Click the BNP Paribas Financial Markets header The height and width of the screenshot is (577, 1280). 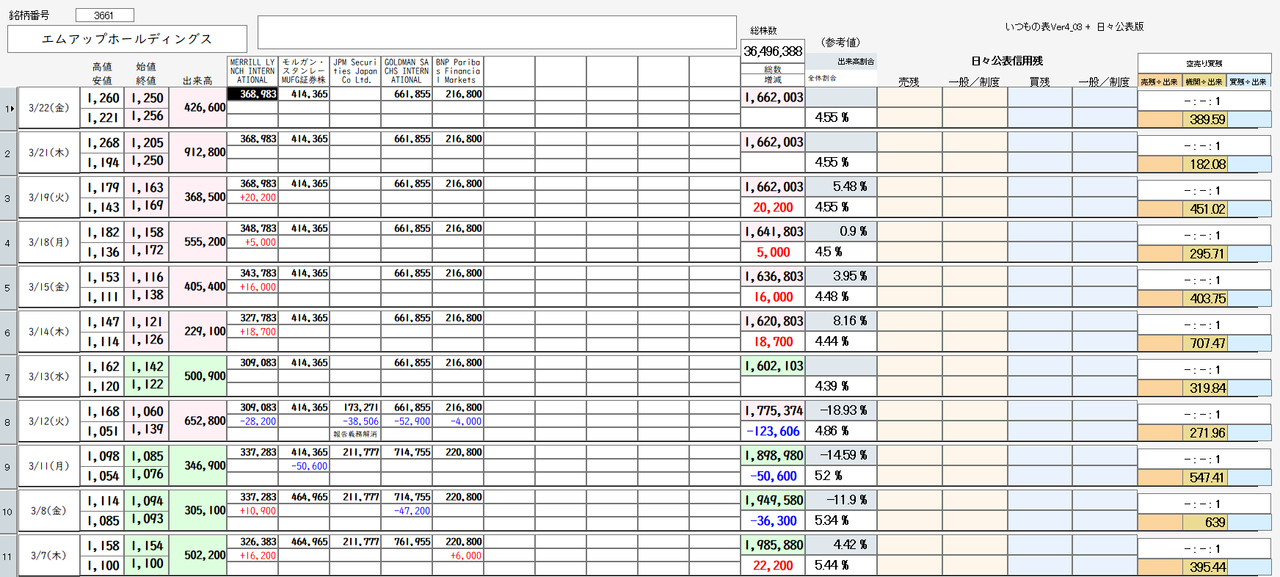click(458, 70)
